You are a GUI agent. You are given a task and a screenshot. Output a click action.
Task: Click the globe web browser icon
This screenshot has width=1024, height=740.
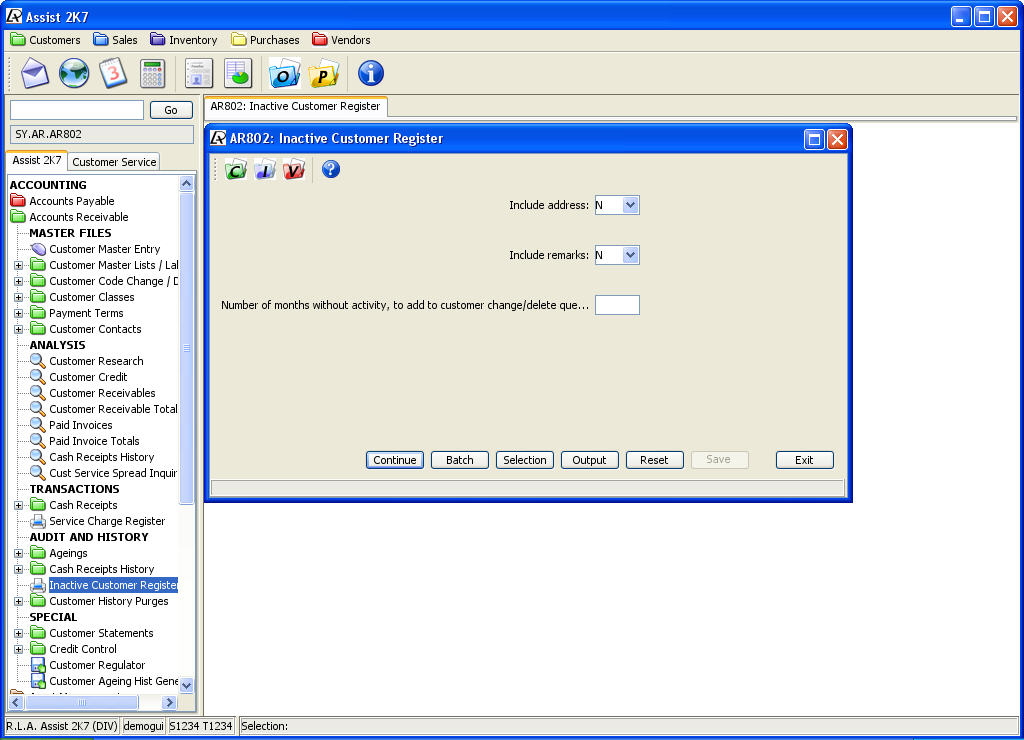coord(74,73)
